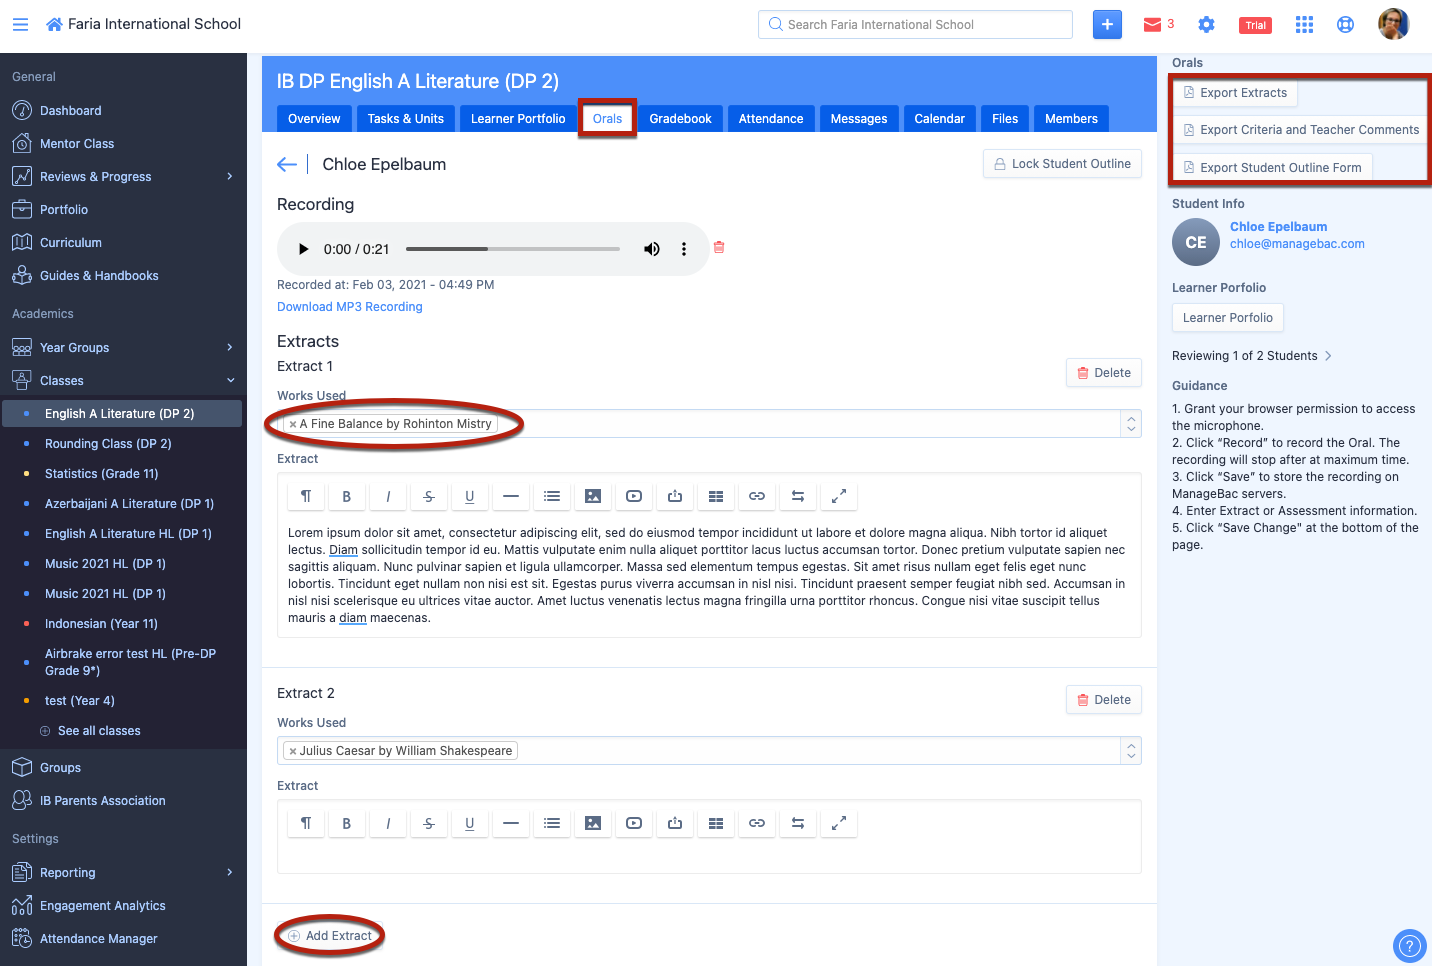This screenshot has height=966, width=1432.
Task: Mute the recording volume speaker icon
Action: pos(651,249)
